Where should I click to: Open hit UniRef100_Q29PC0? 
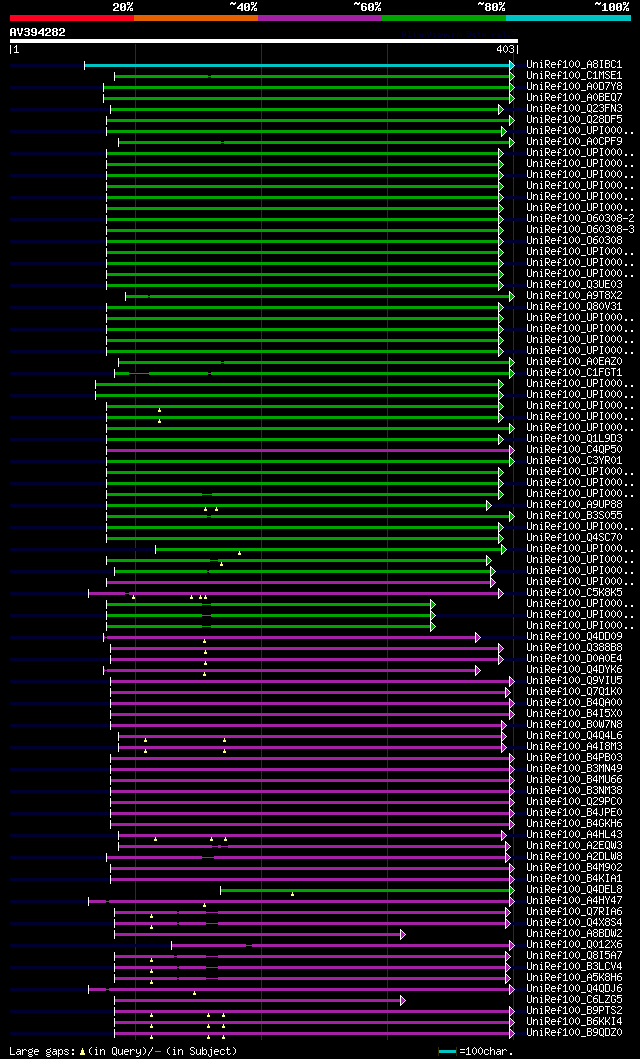pos(575,802)
